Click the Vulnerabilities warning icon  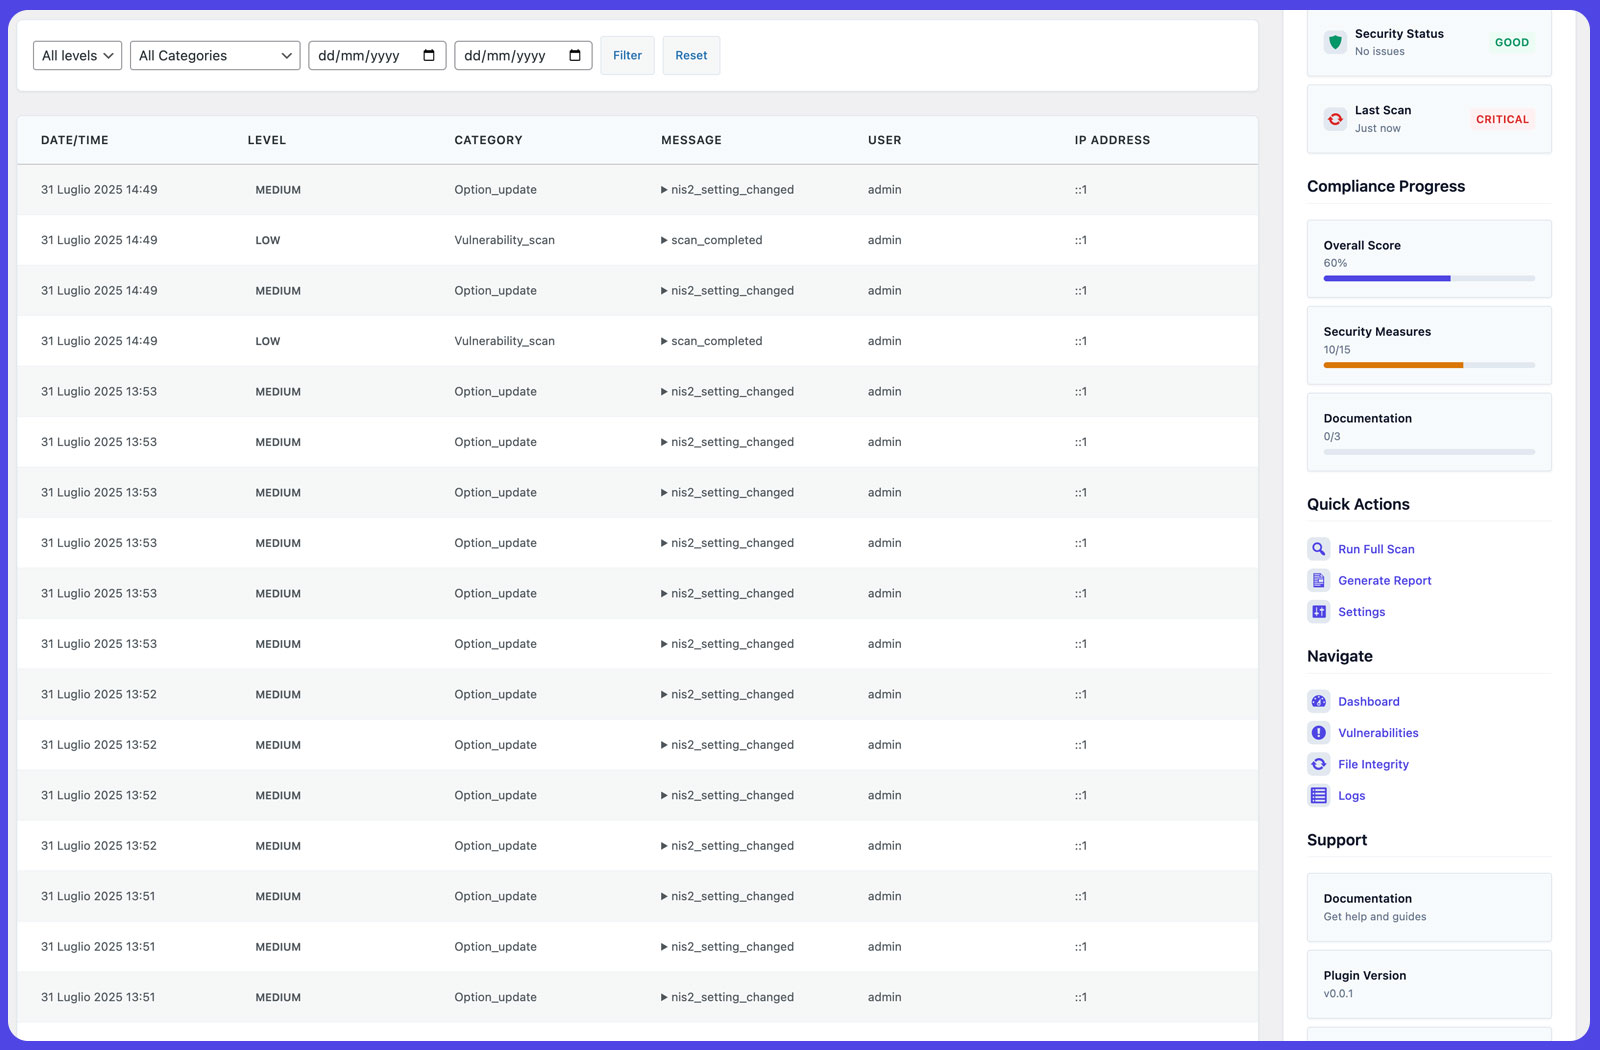coord(1319,732)
